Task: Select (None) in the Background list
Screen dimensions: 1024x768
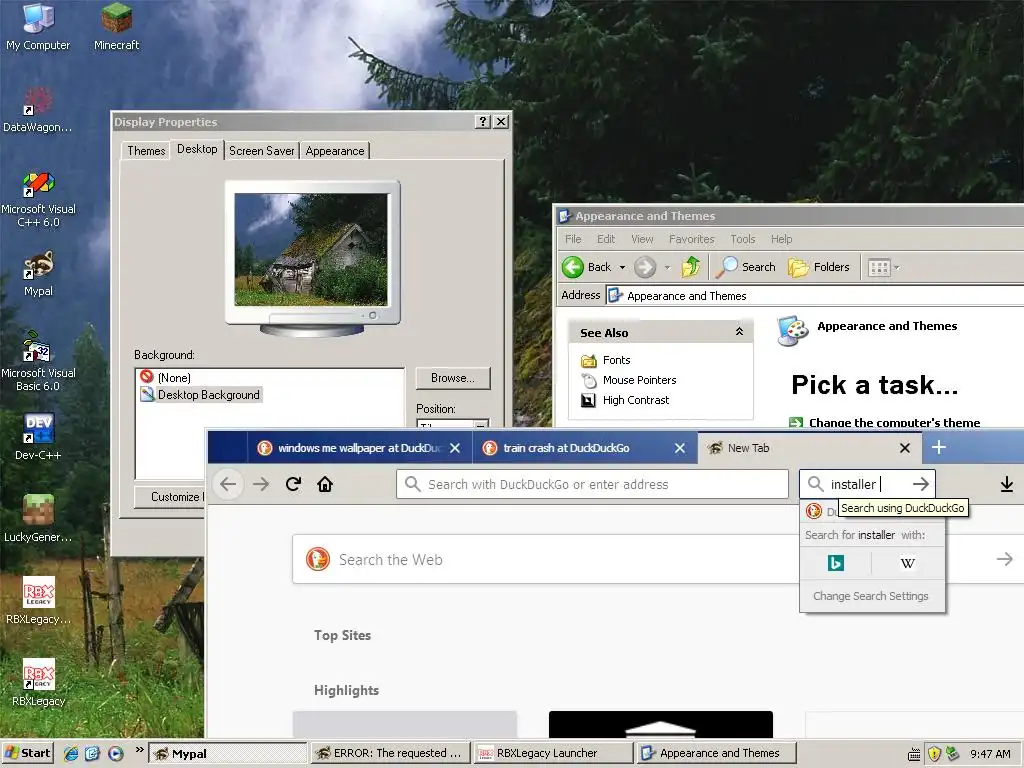Action: 174,377
